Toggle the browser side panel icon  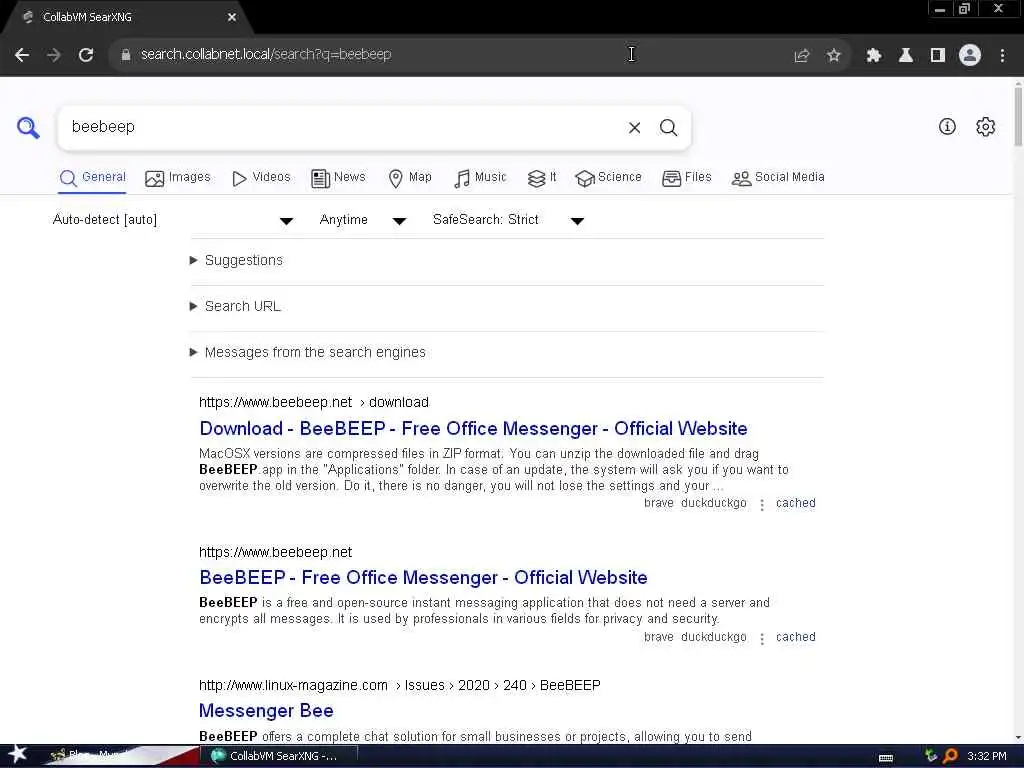coord(938,55)
